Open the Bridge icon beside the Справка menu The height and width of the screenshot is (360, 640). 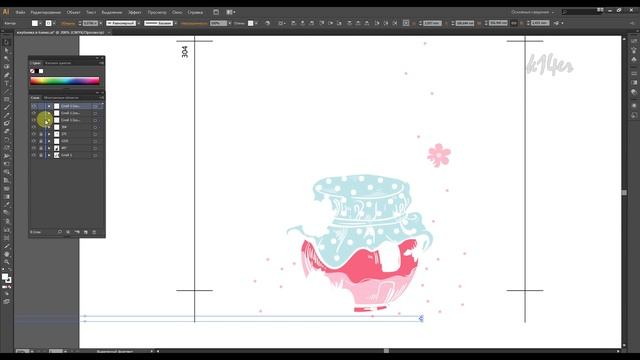[216, 12]
